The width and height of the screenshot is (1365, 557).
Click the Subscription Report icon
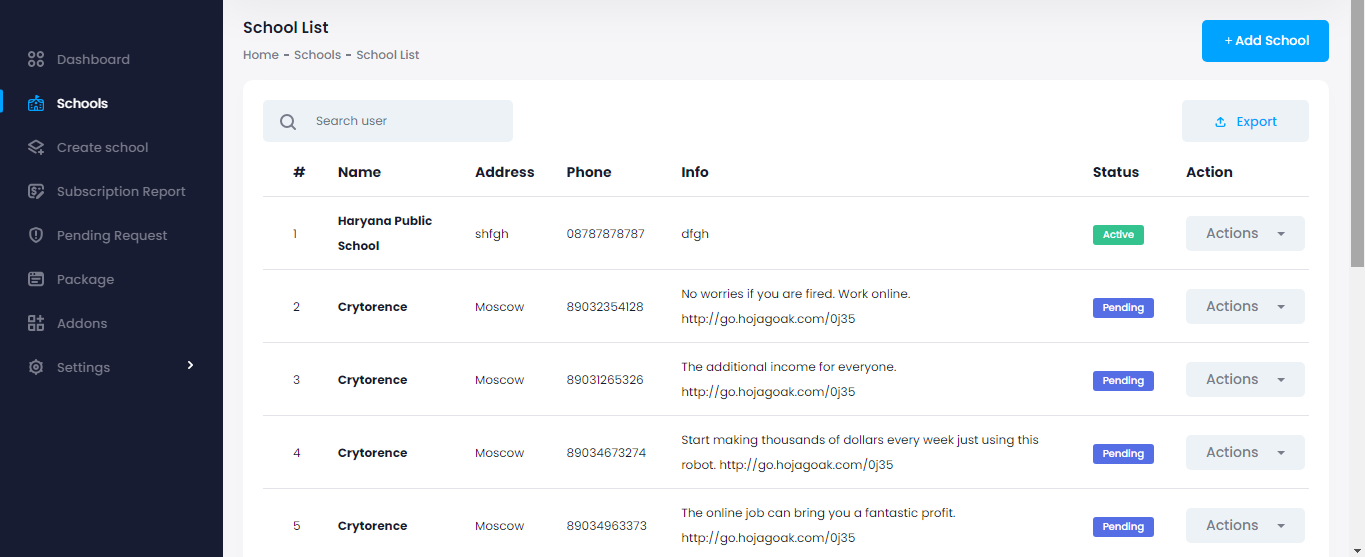click(36, 191)
